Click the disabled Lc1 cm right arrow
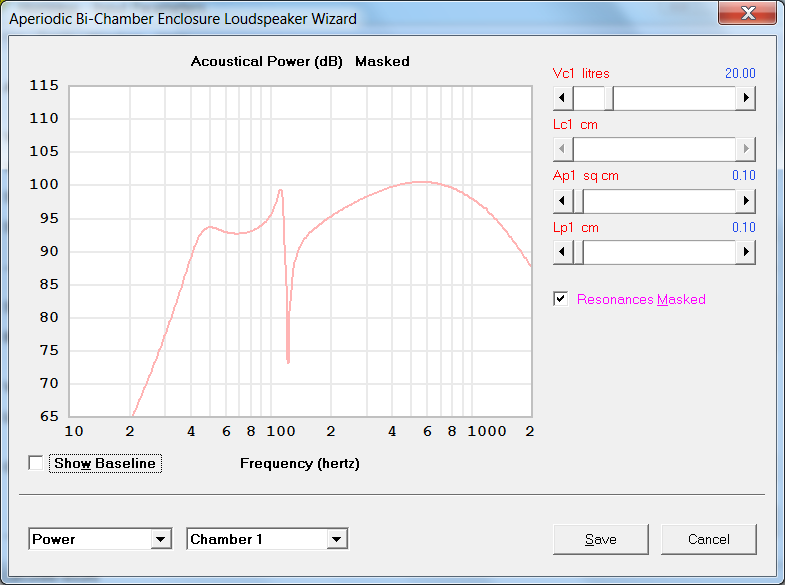The height and width of the screenshot is (585, 785). (745, 149)
